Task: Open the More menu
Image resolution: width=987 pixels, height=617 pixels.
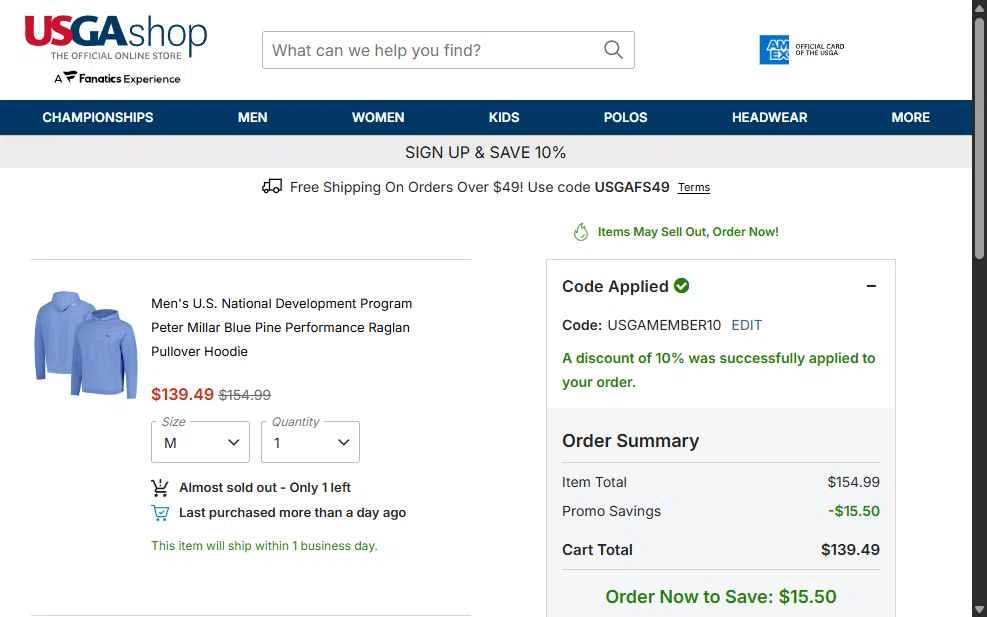Action: coord(910,117)
